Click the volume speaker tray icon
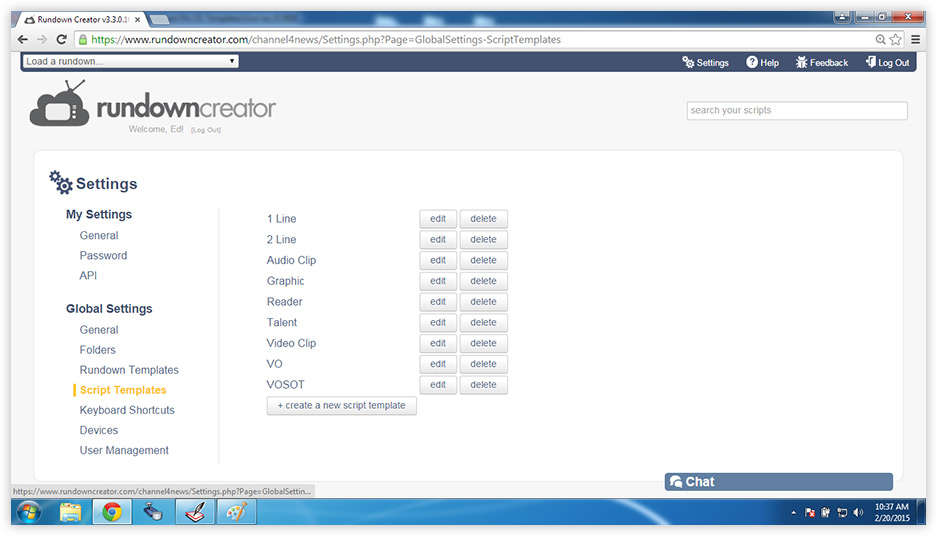 click(x=859, y=512)
